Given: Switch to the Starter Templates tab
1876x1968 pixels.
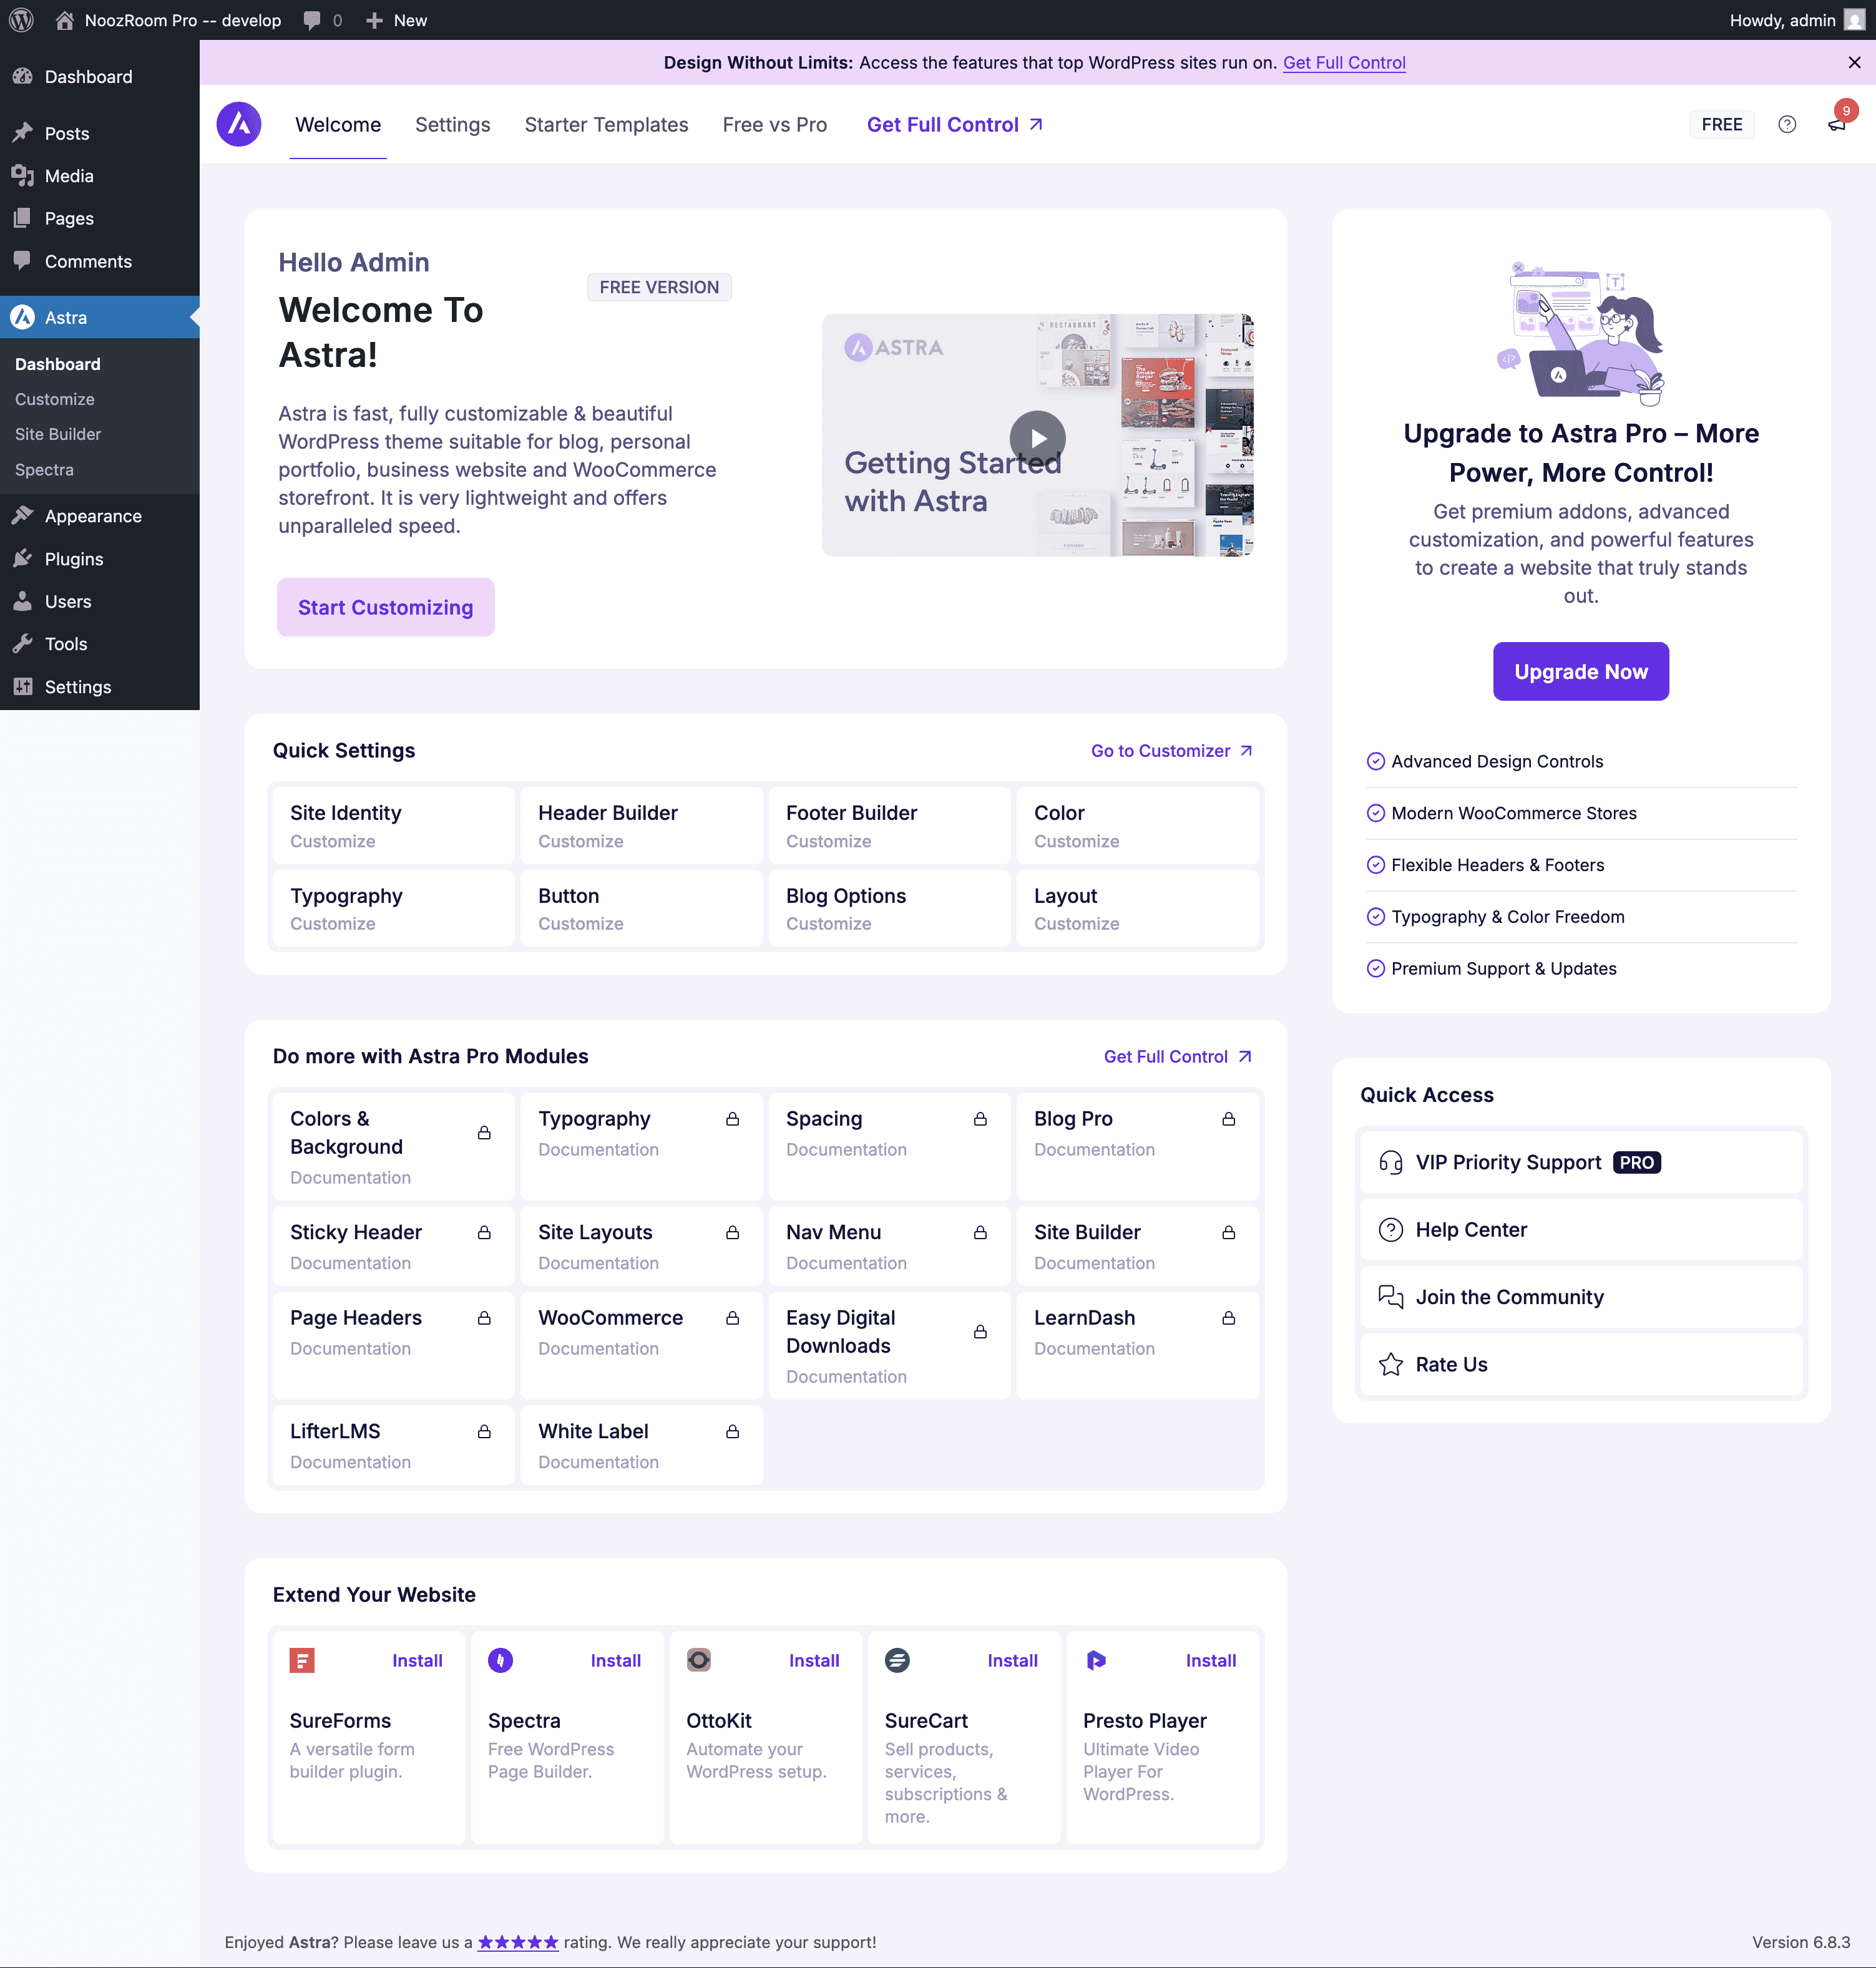Looking at the screenshot, I should coord(606,124).
